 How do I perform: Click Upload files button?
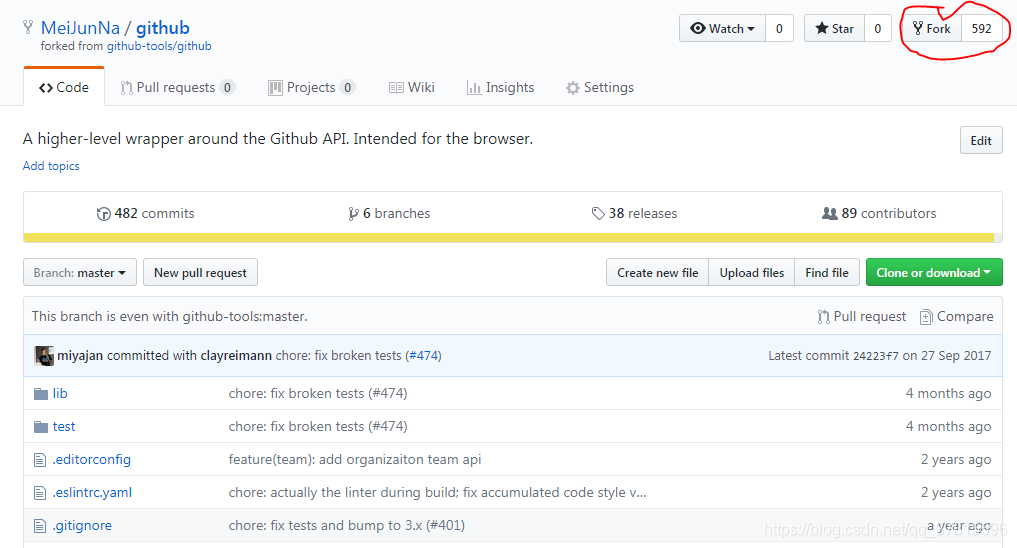(x=752, y=272)
